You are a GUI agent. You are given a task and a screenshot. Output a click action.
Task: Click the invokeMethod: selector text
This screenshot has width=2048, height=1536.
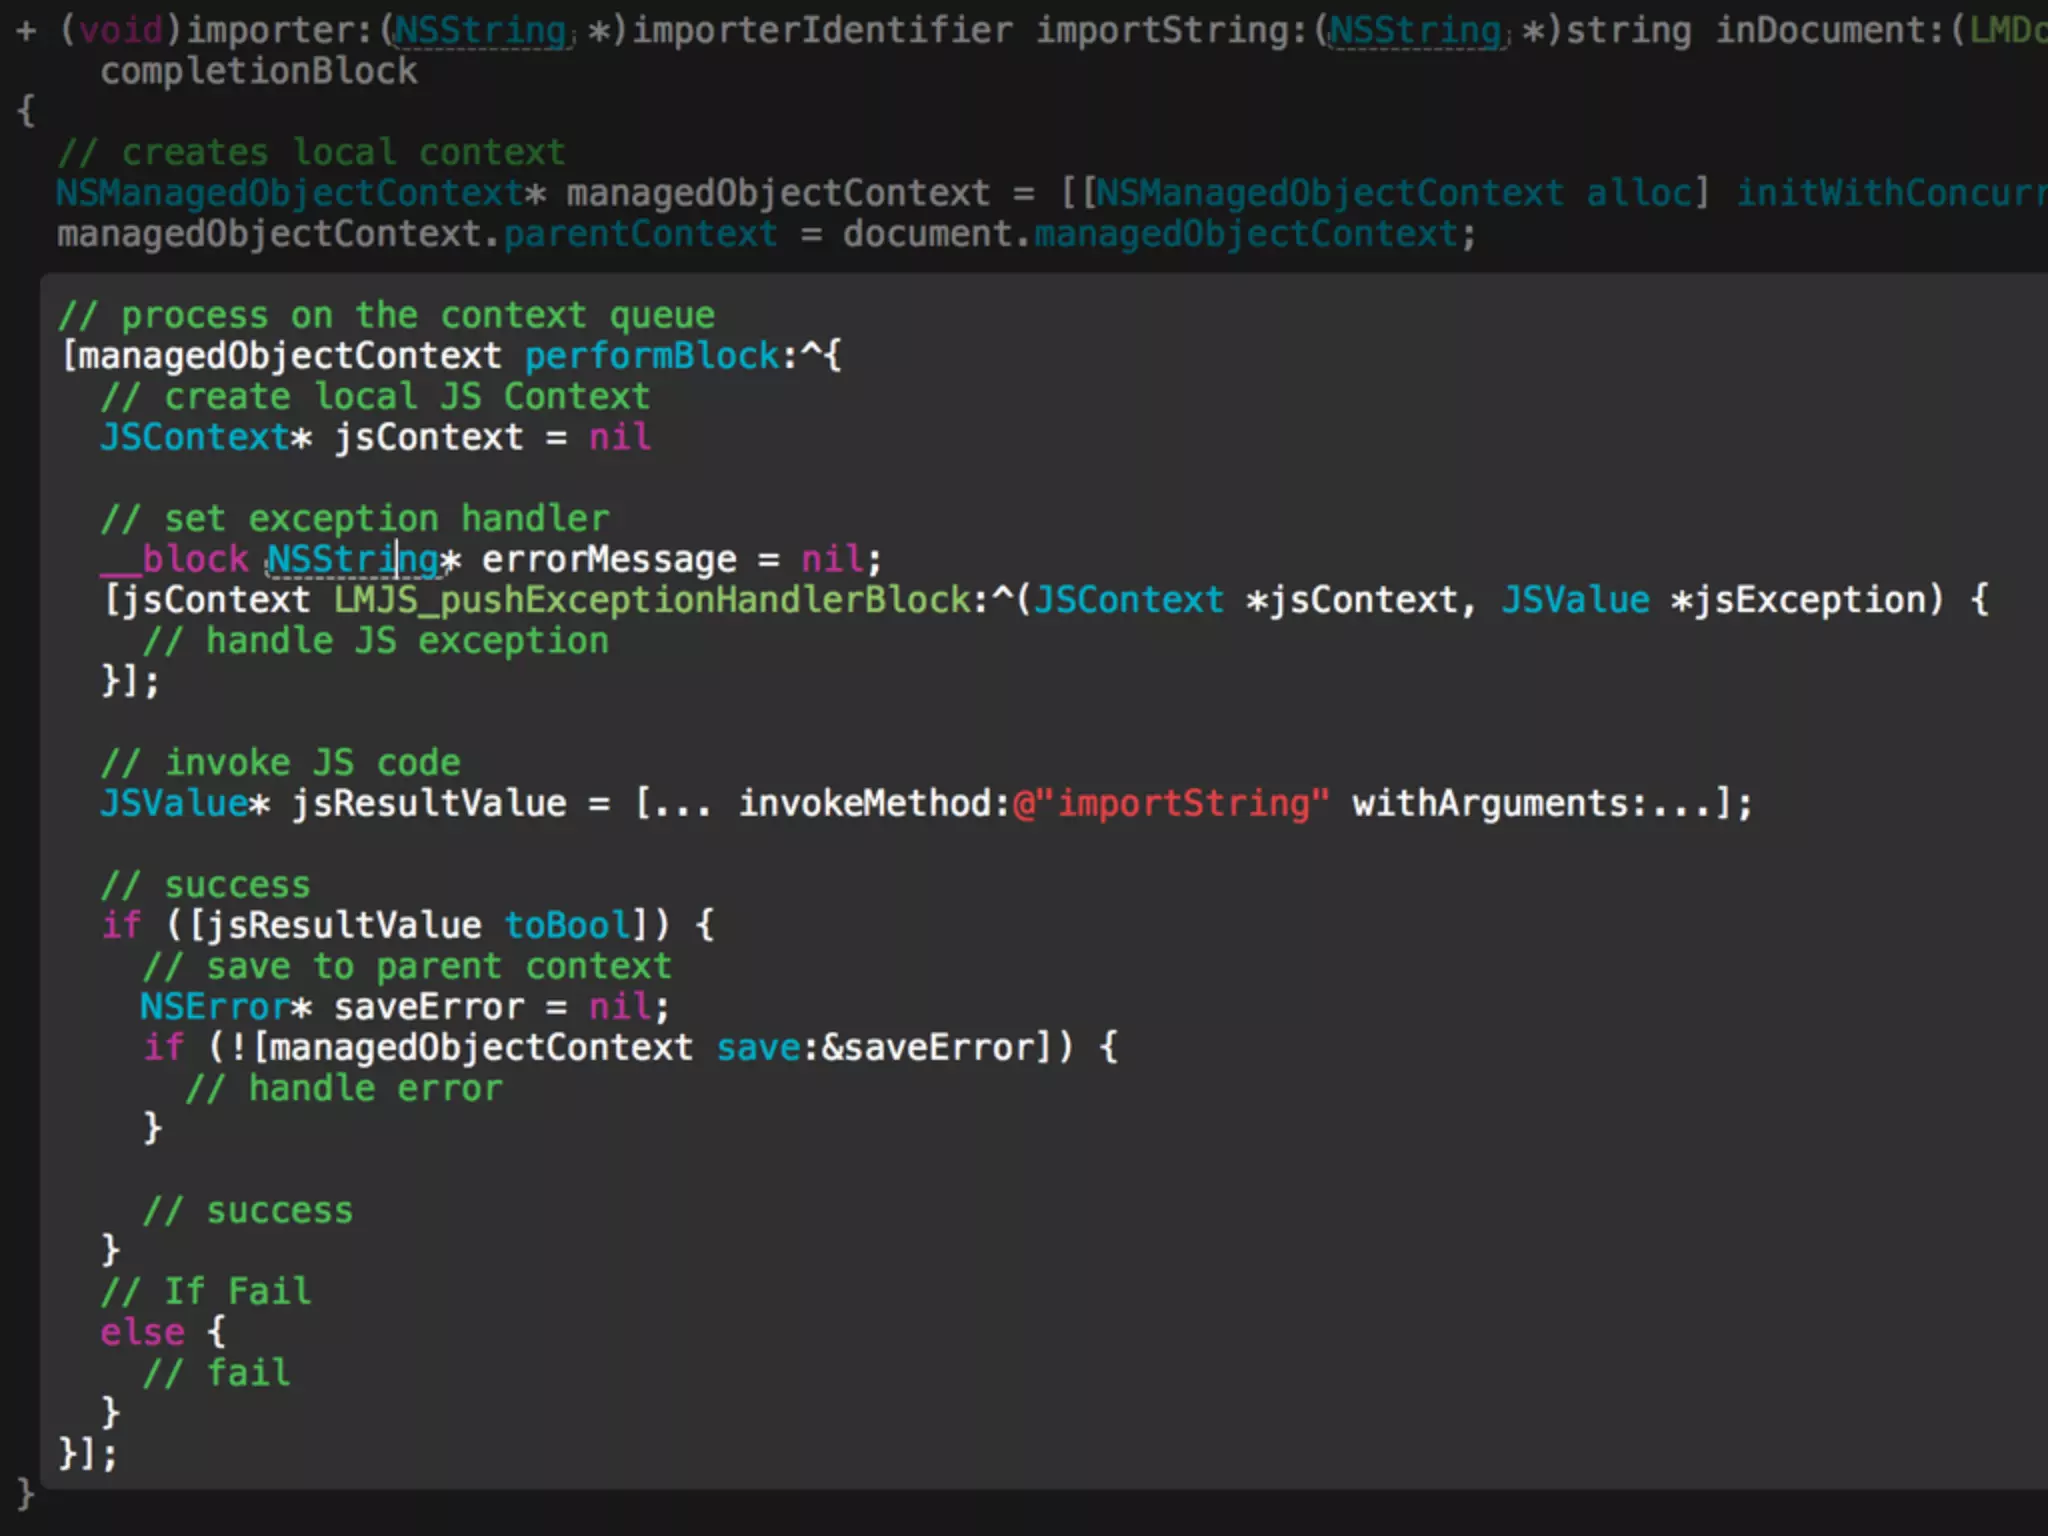[x=874, y=803]
